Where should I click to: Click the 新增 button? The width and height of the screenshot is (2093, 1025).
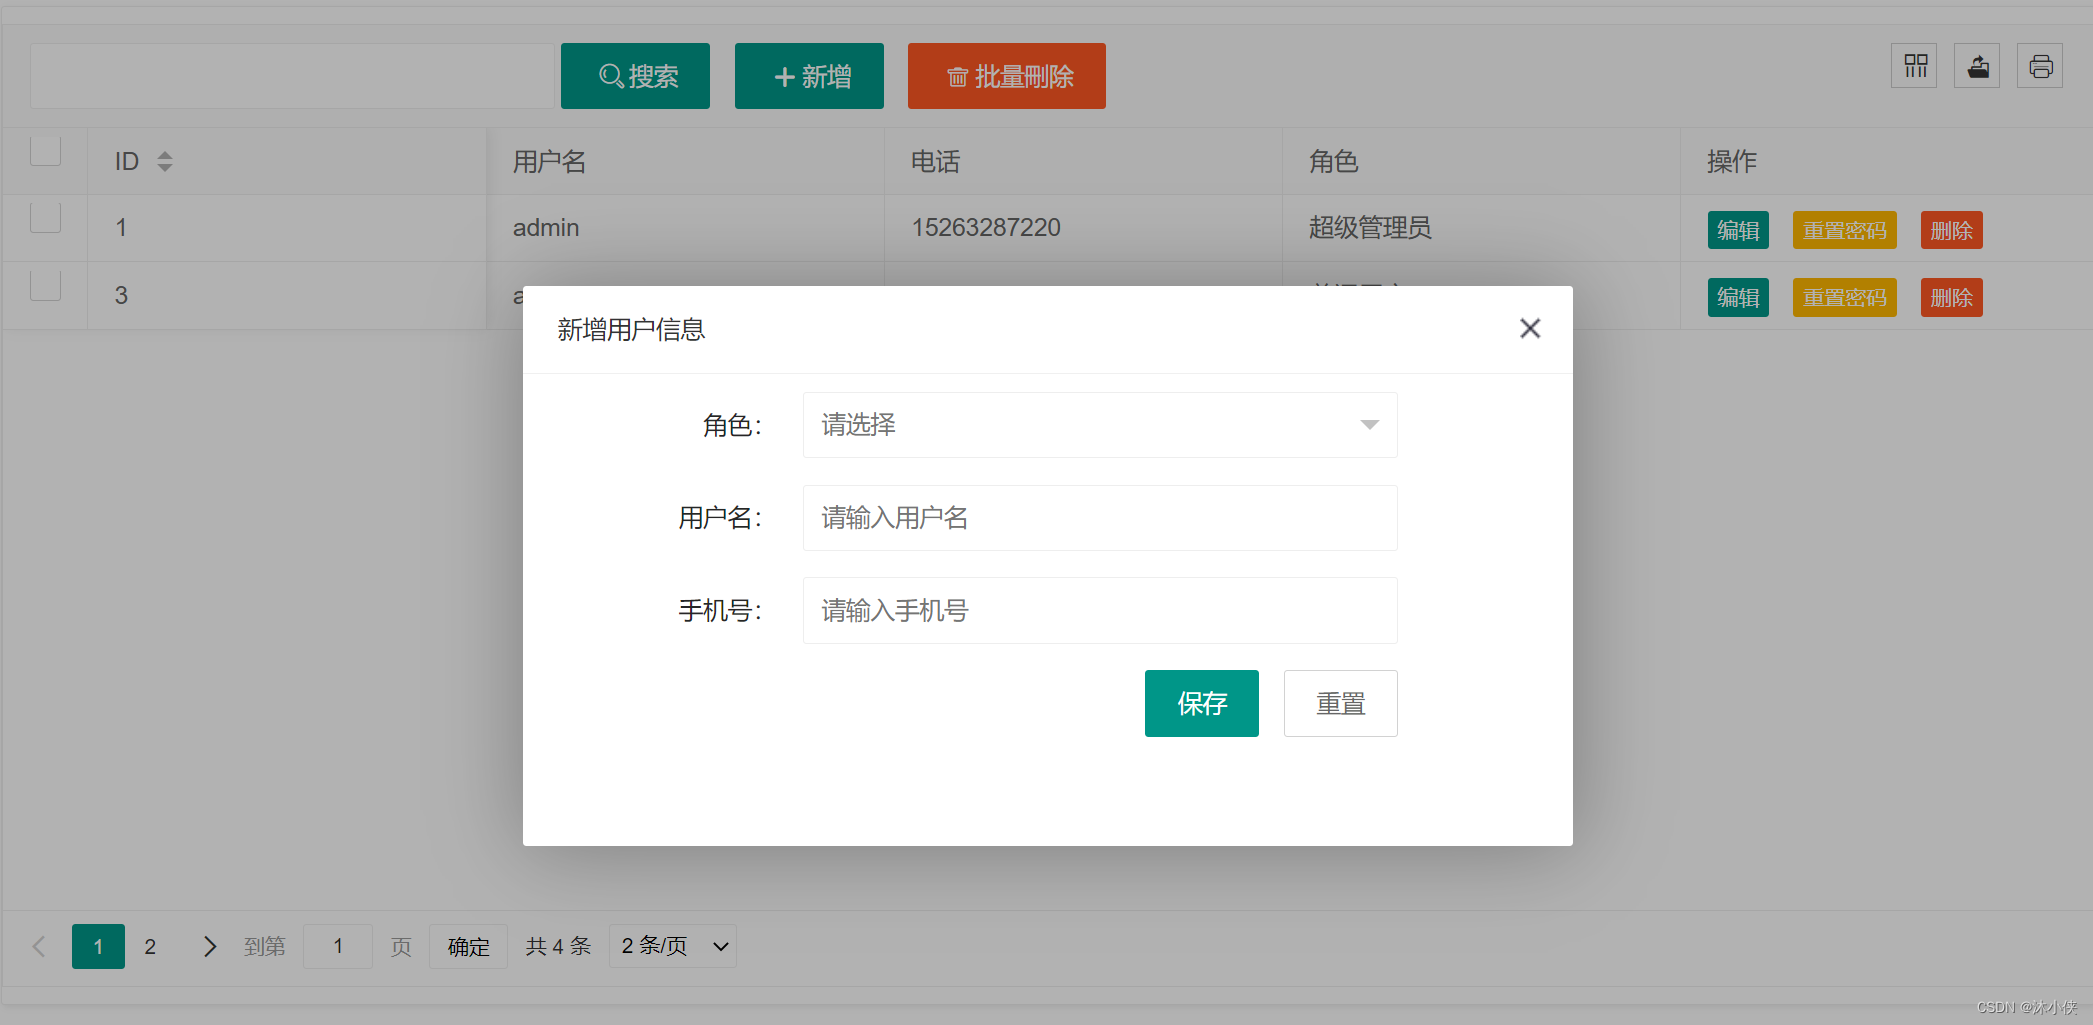tap(809, 76)
